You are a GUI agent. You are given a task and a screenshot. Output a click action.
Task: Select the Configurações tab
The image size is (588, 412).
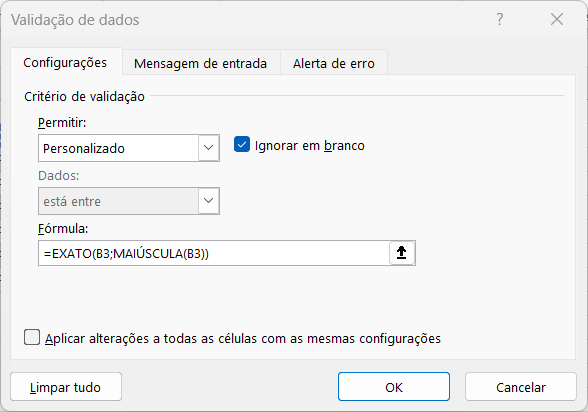tap(65, 62)
